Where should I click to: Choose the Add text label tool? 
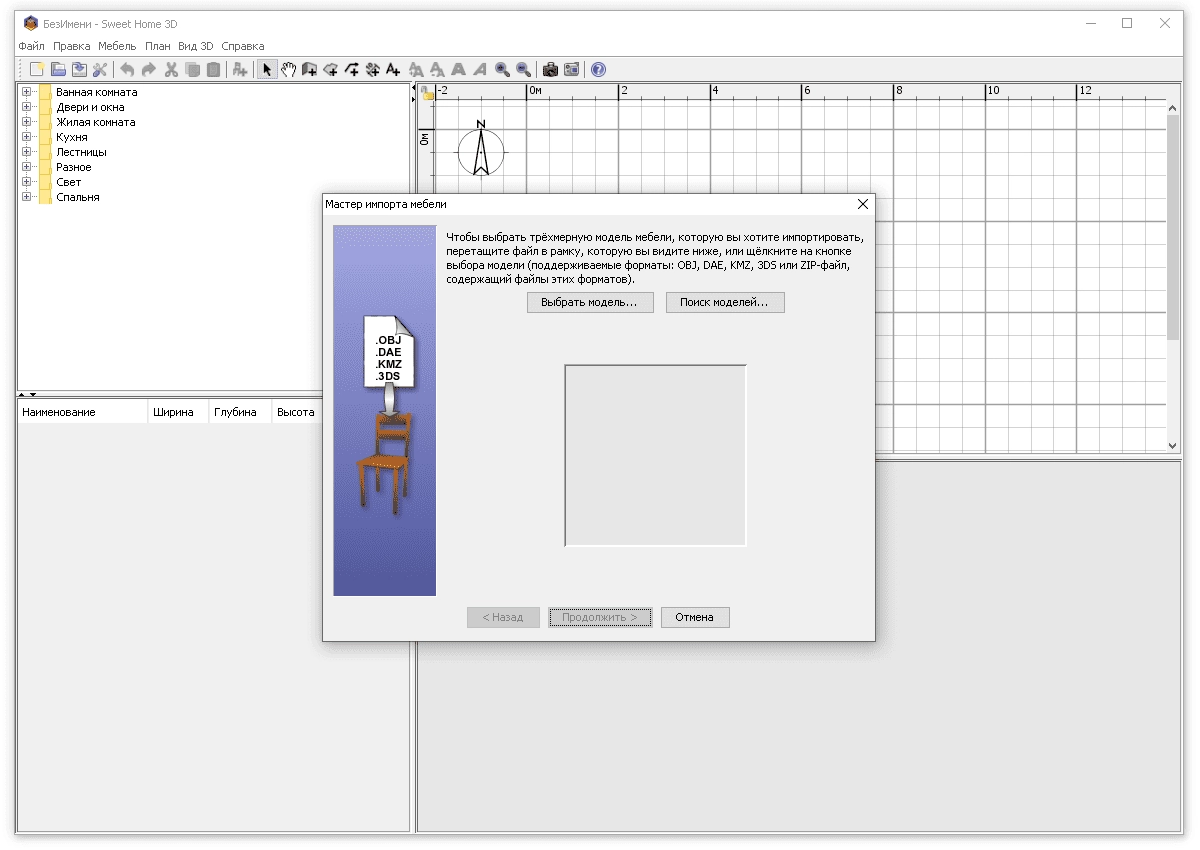click(x=393, y=69)
